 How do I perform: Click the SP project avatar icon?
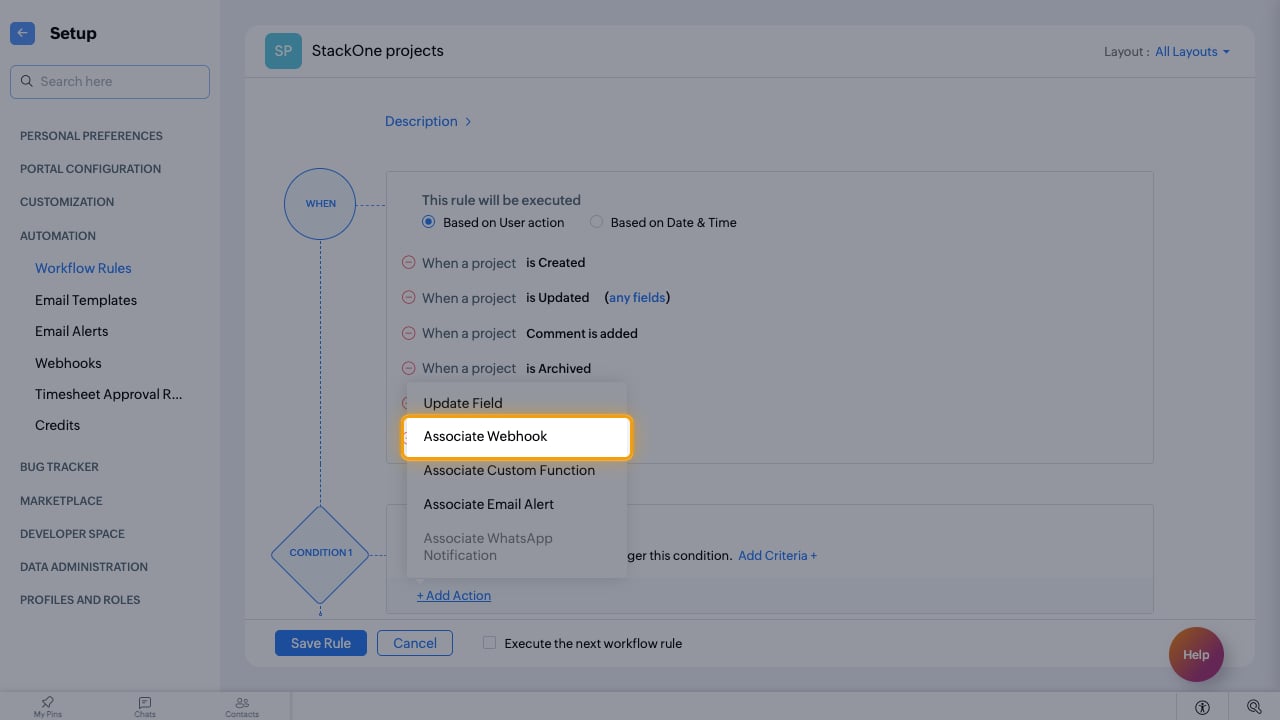(x=283, y=51)
